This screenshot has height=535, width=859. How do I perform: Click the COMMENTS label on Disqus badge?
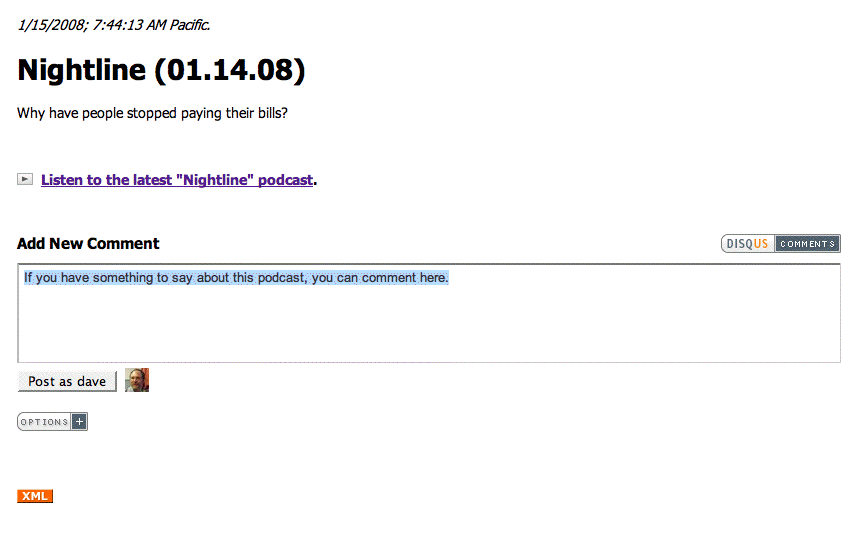pyautogui.click(x=807, y=244)
